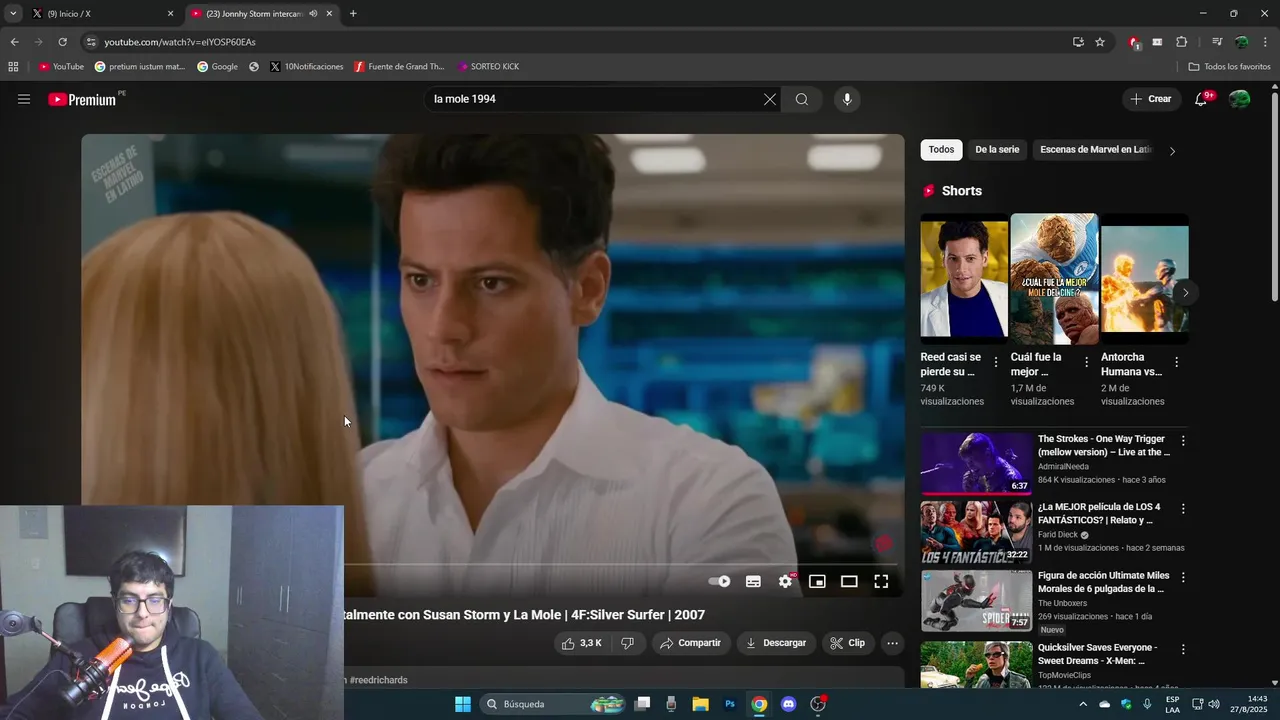This screenshot has width=1280, height=720.
Task: Open the player settings gear
Action: click(x=785, y=581)
